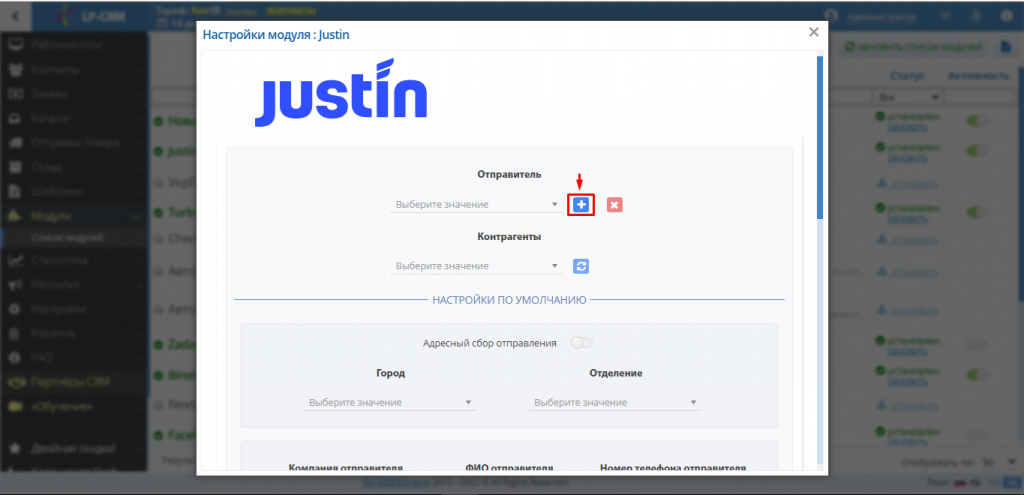The image size is (1024, 495).
Task: Click the LP-CRM logo in the background header
Action: [x=91, y=16]
